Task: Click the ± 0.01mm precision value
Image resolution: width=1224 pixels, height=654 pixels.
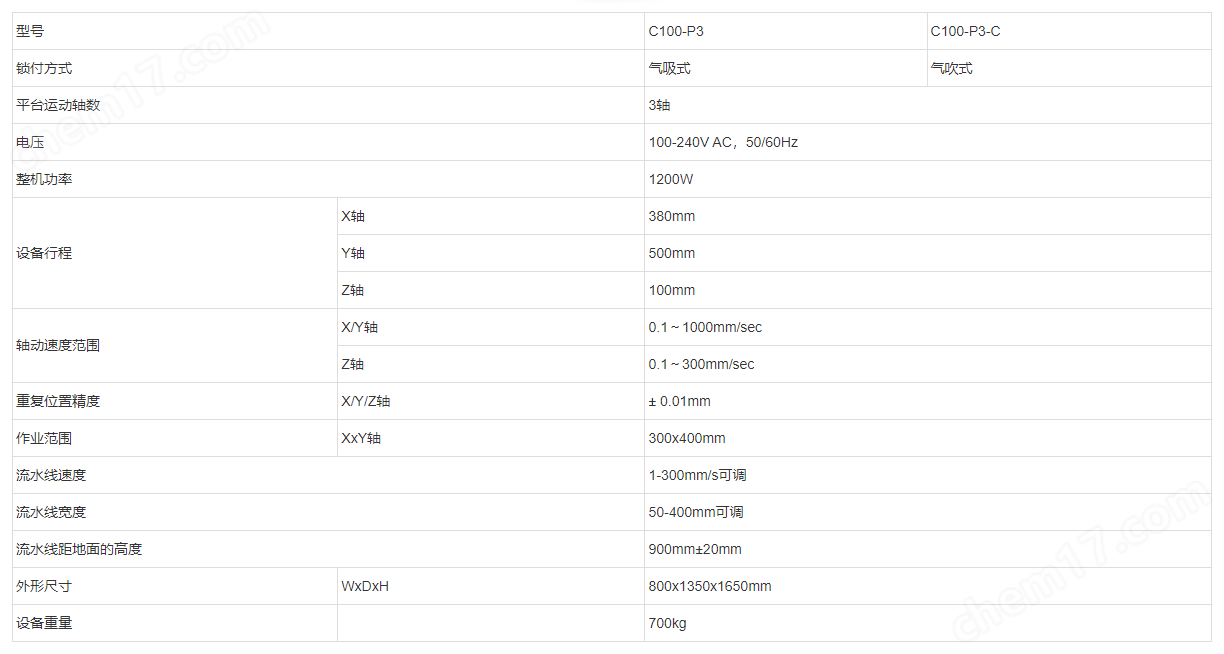Action: tap(680, 402)
